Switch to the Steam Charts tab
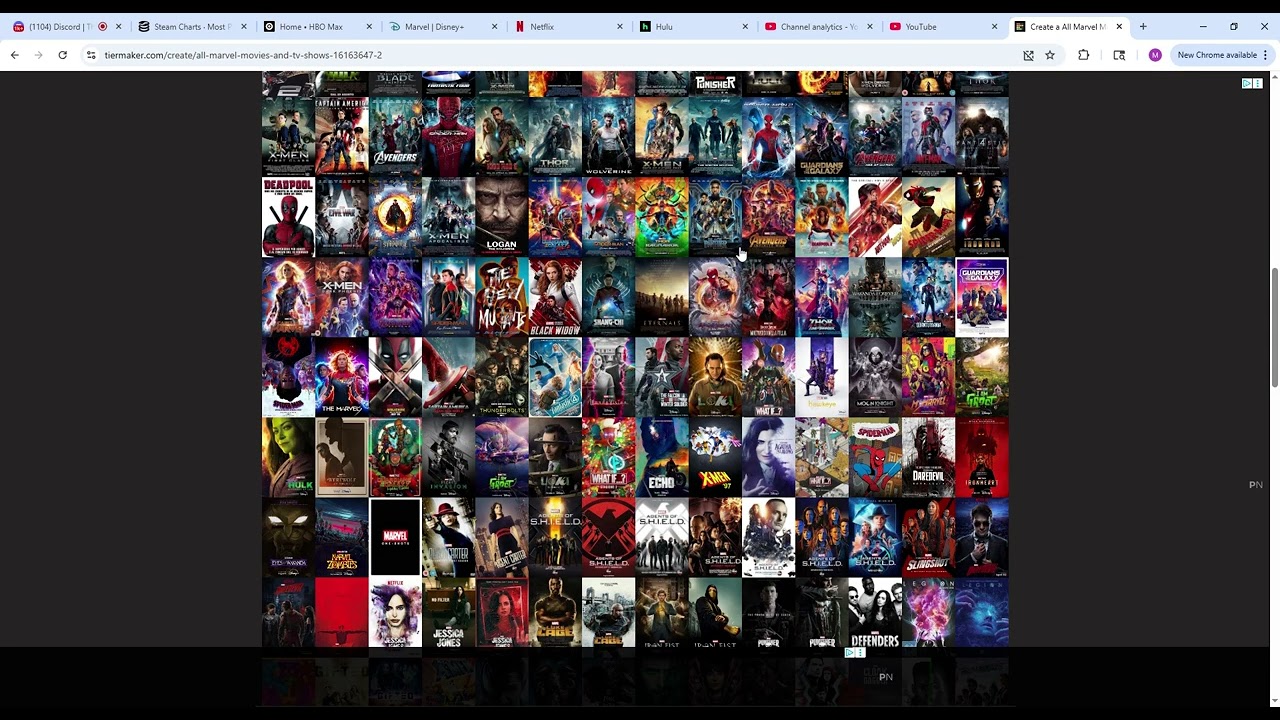This screenshot has width=1280, height=720. tap(192, 27)
